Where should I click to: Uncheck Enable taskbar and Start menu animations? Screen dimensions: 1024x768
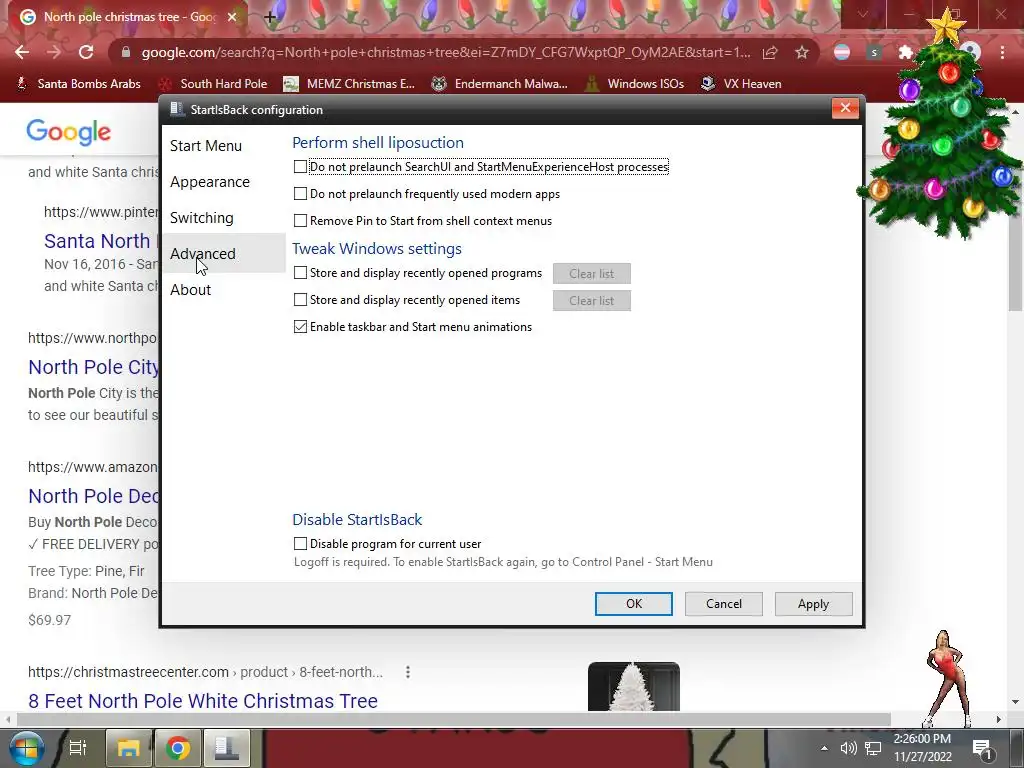click(x=300, y=327)
